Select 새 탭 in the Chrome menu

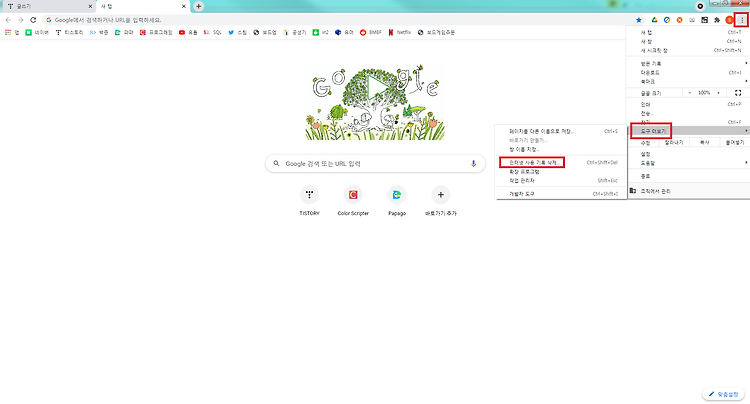click(x=687, y=33)
